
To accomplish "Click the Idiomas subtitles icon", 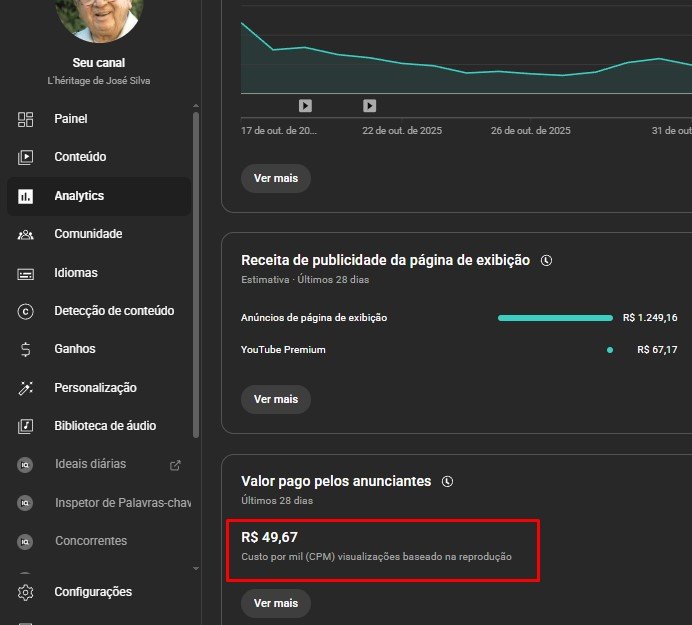I will pos(25,274).
